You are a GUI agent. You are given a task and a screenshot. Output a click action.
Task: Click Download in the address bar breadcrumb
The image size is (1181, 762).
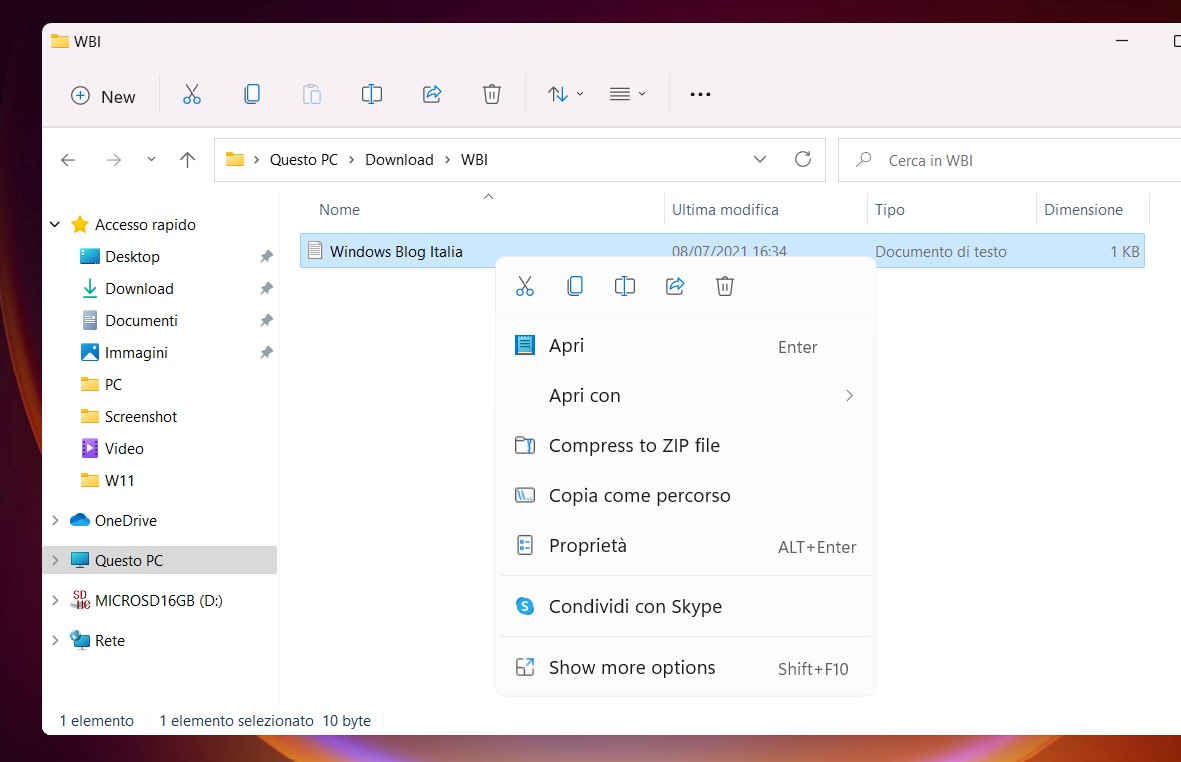(x=399, y=160)
